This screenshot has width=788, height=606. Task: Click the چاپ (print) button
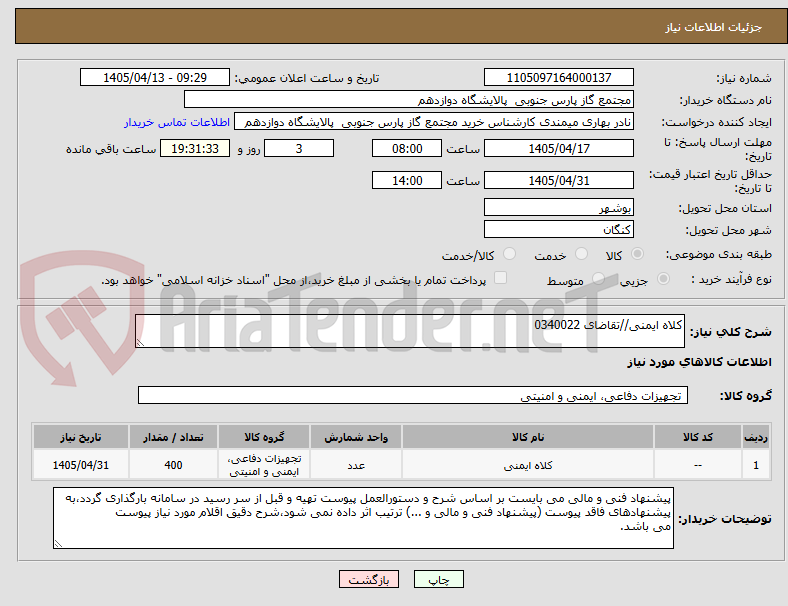[x=438, y=579]
